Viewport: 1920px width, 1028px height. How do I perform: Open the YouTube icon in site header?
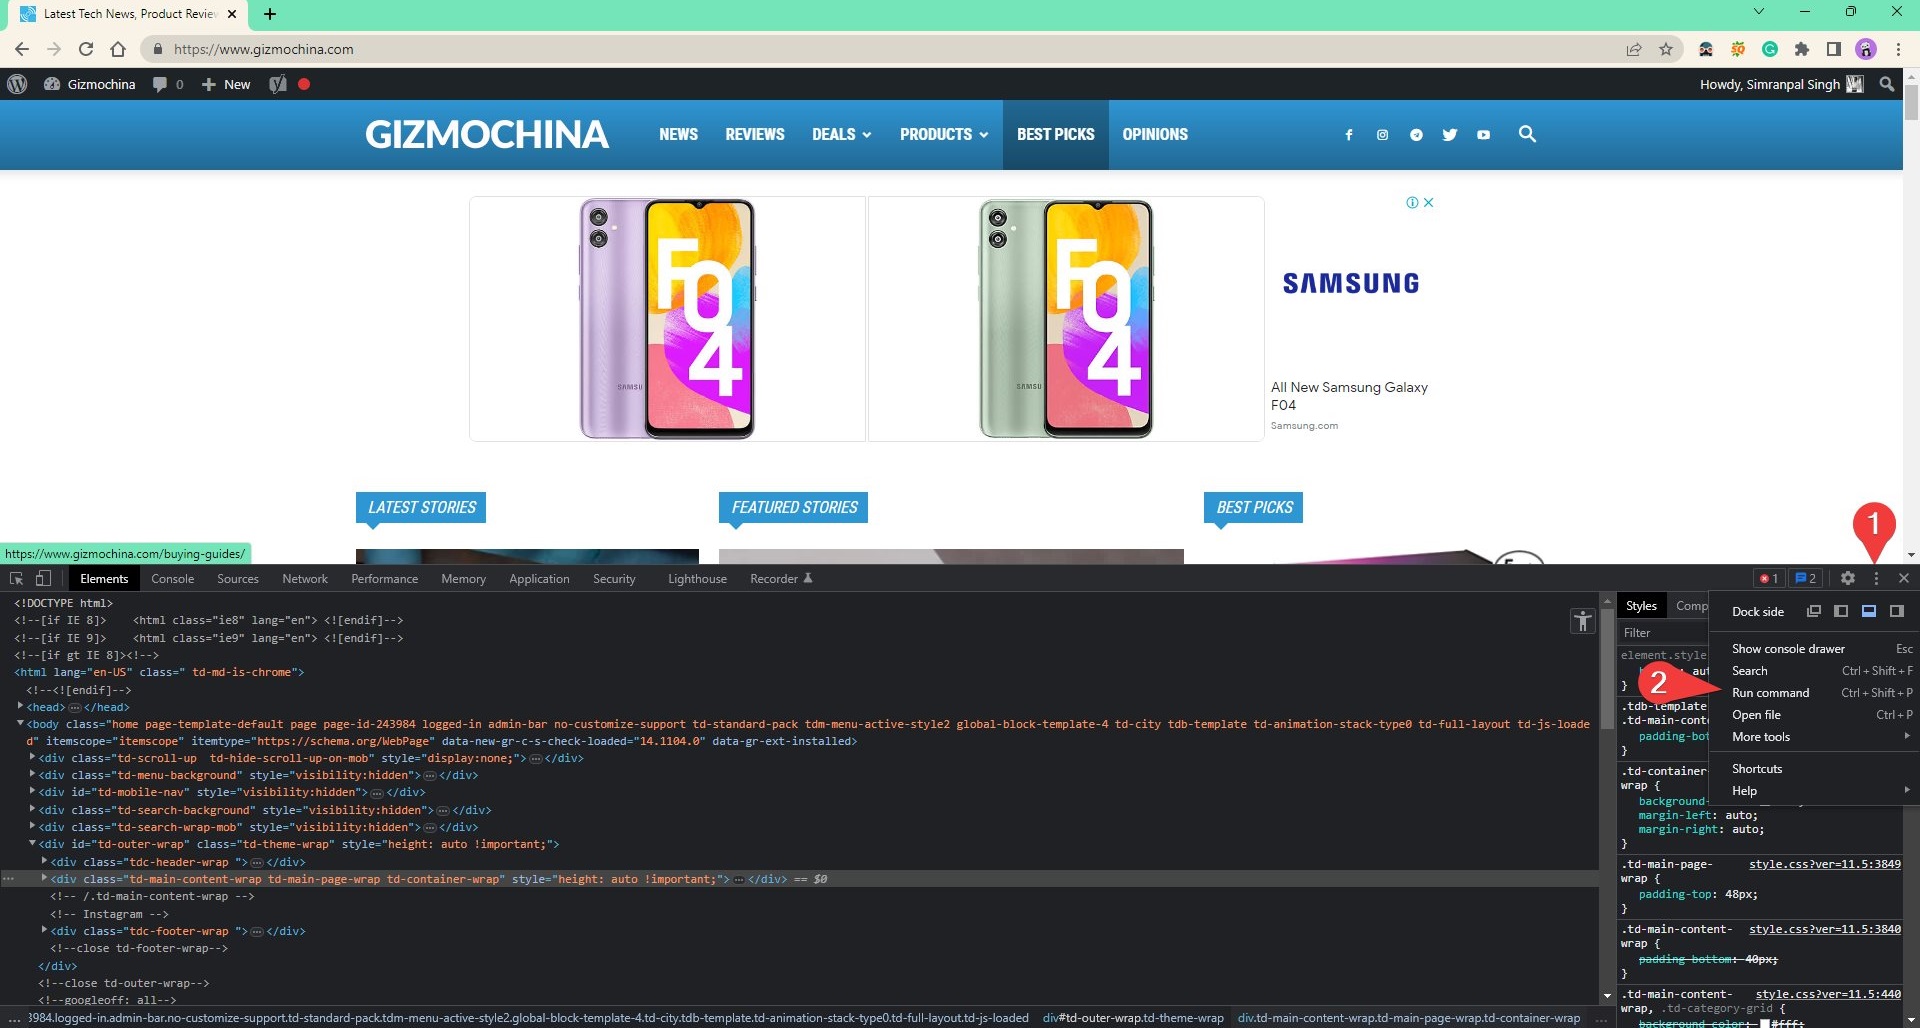pos(1484,134)
